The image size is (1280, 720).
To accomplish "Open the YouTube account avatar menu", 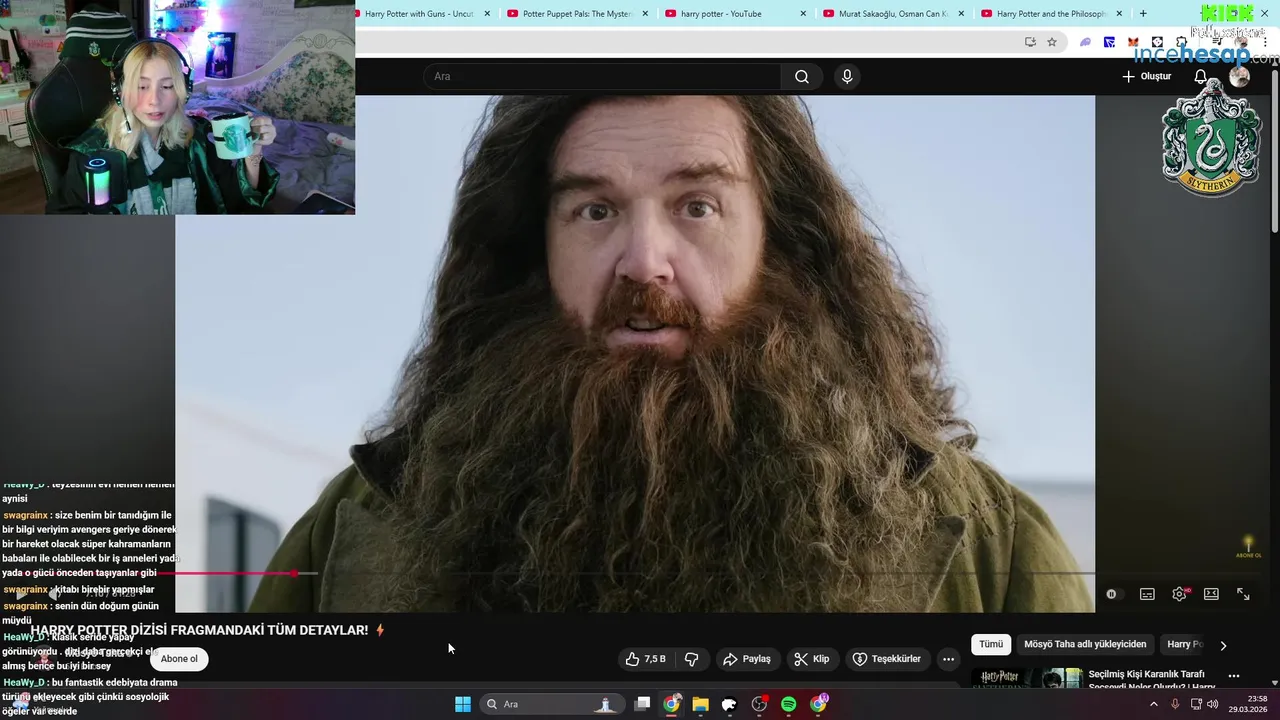I will click(x=1239, y=77).
